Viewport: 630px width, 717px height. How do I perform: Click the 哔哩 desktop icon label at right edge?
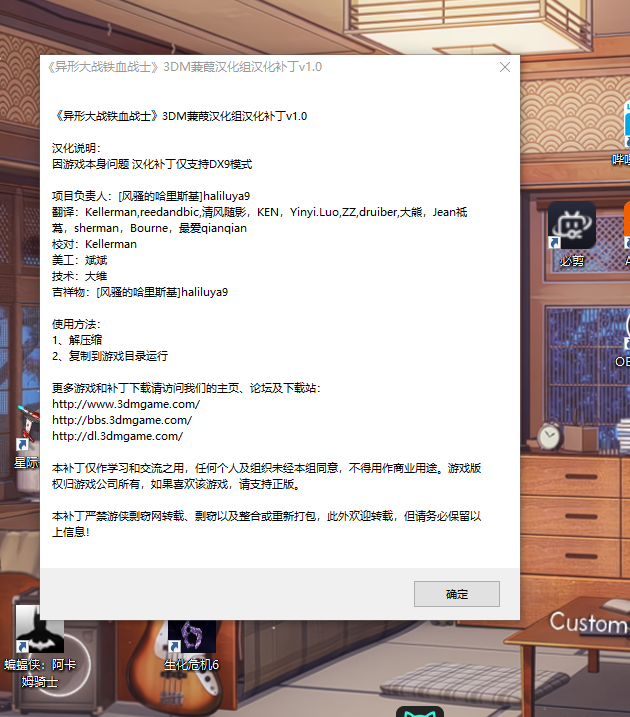621,160
